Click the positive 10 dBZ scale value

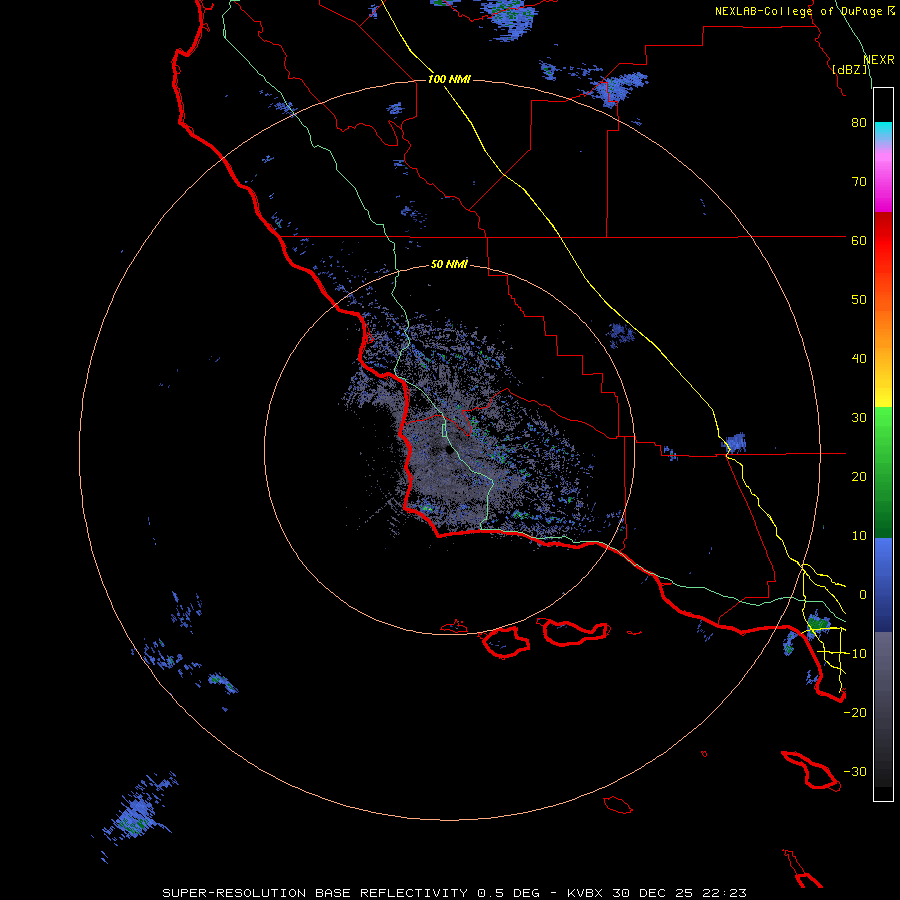[859, 536]
